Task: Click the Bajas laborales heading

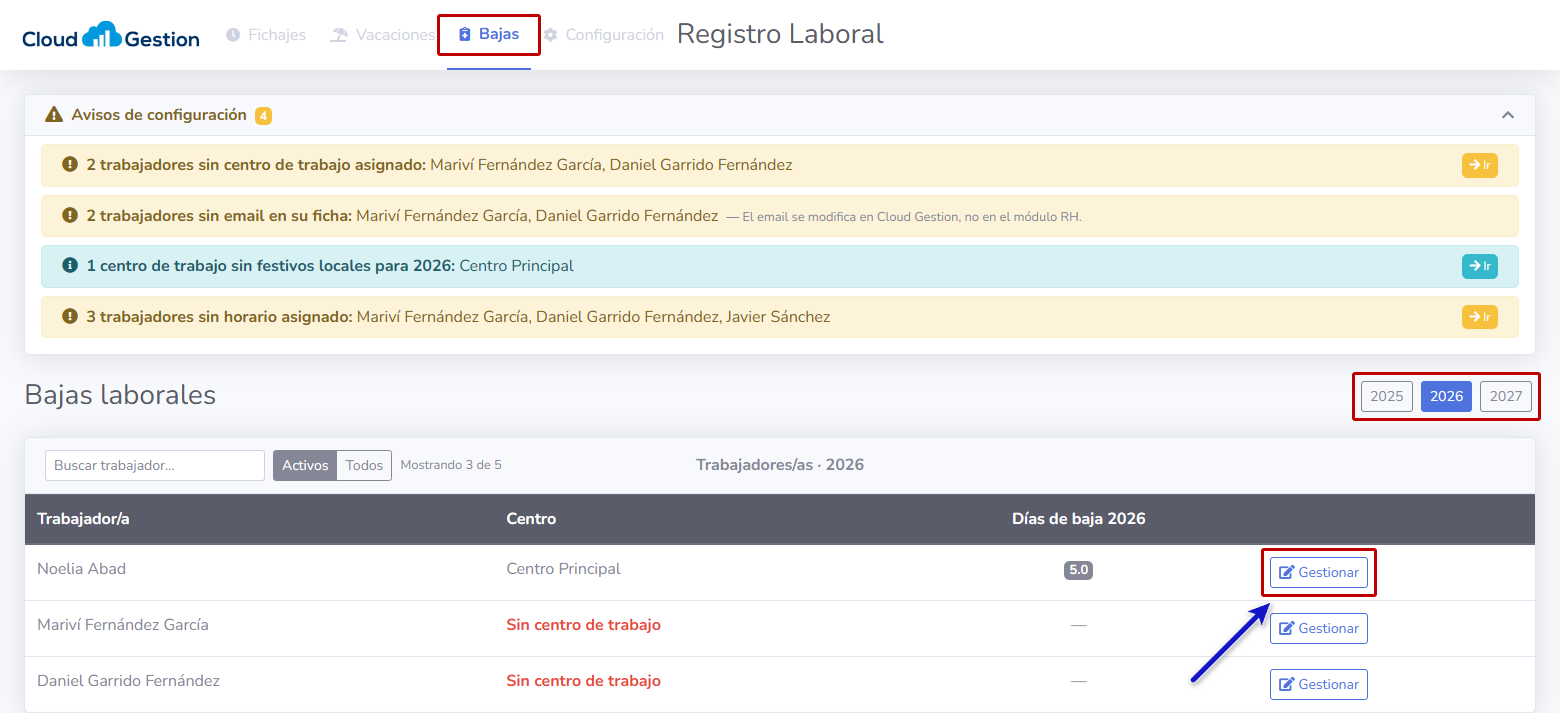Action: (x=120, y=395)
